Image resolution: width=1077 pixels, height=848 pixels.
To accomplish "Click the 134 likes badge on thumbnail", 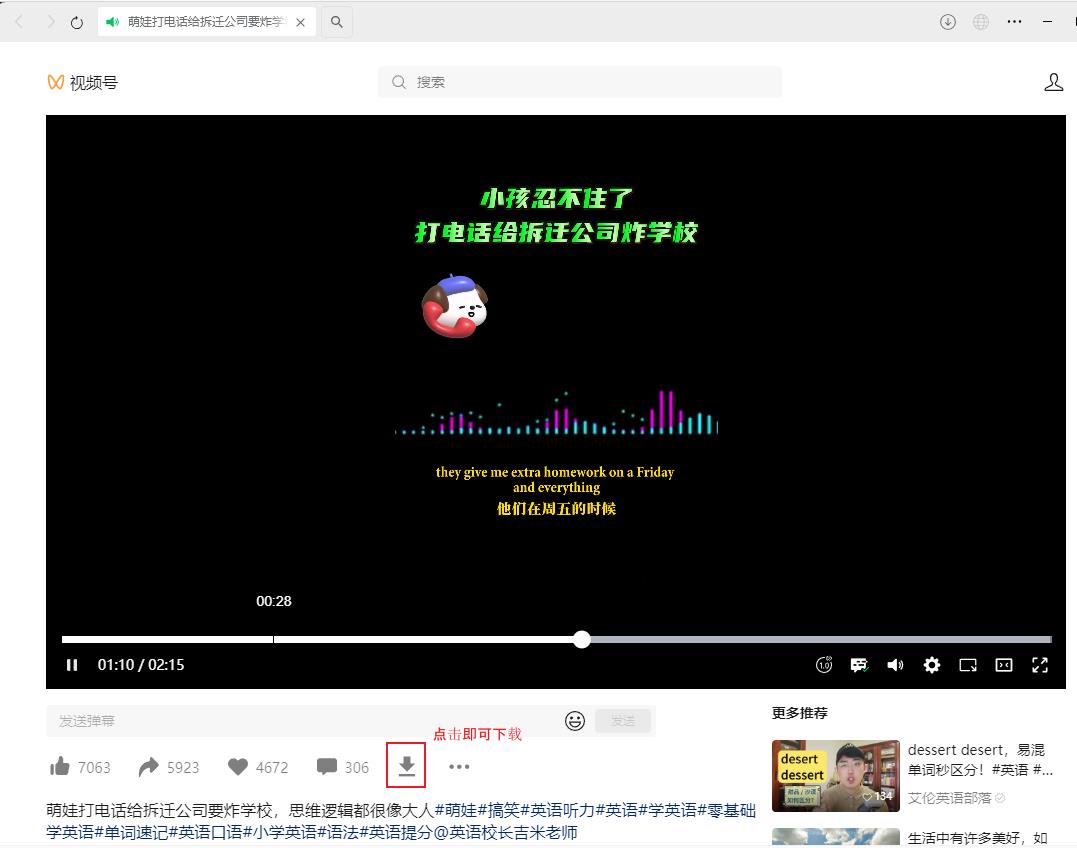I will pos(878,796).
